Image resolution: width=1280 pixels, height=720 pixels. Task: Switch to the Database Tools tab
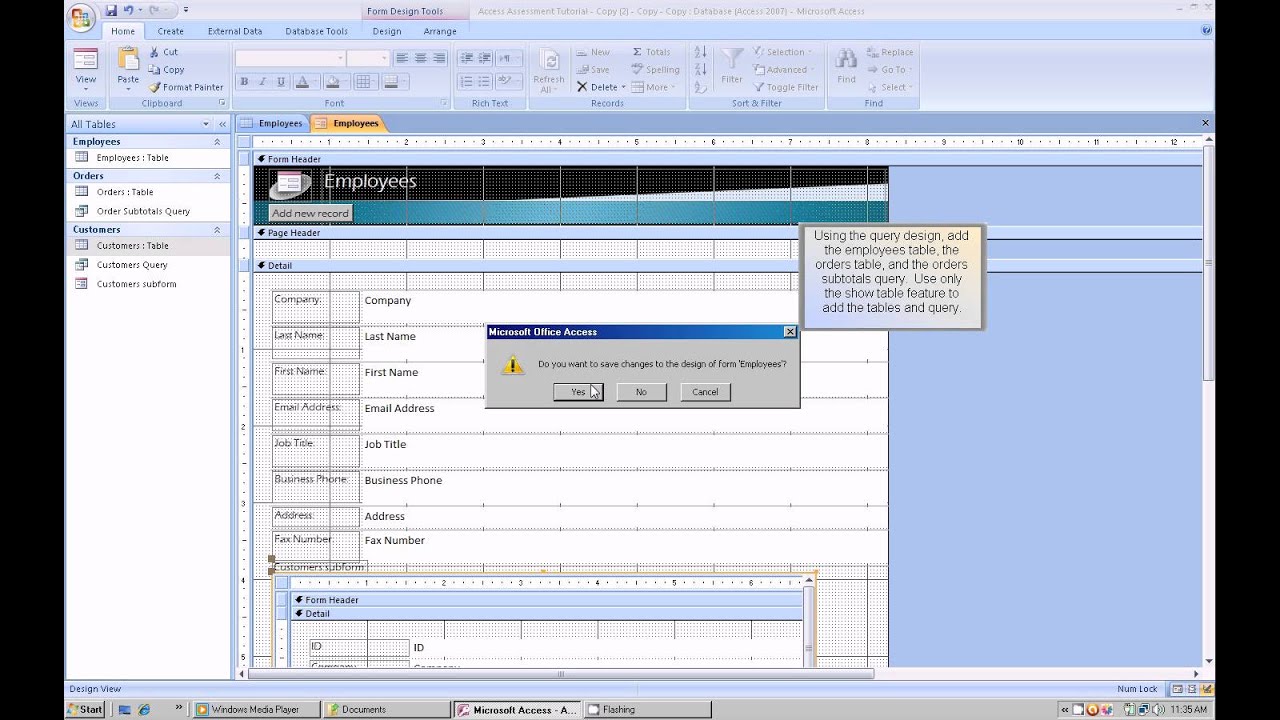coord(316,31)
